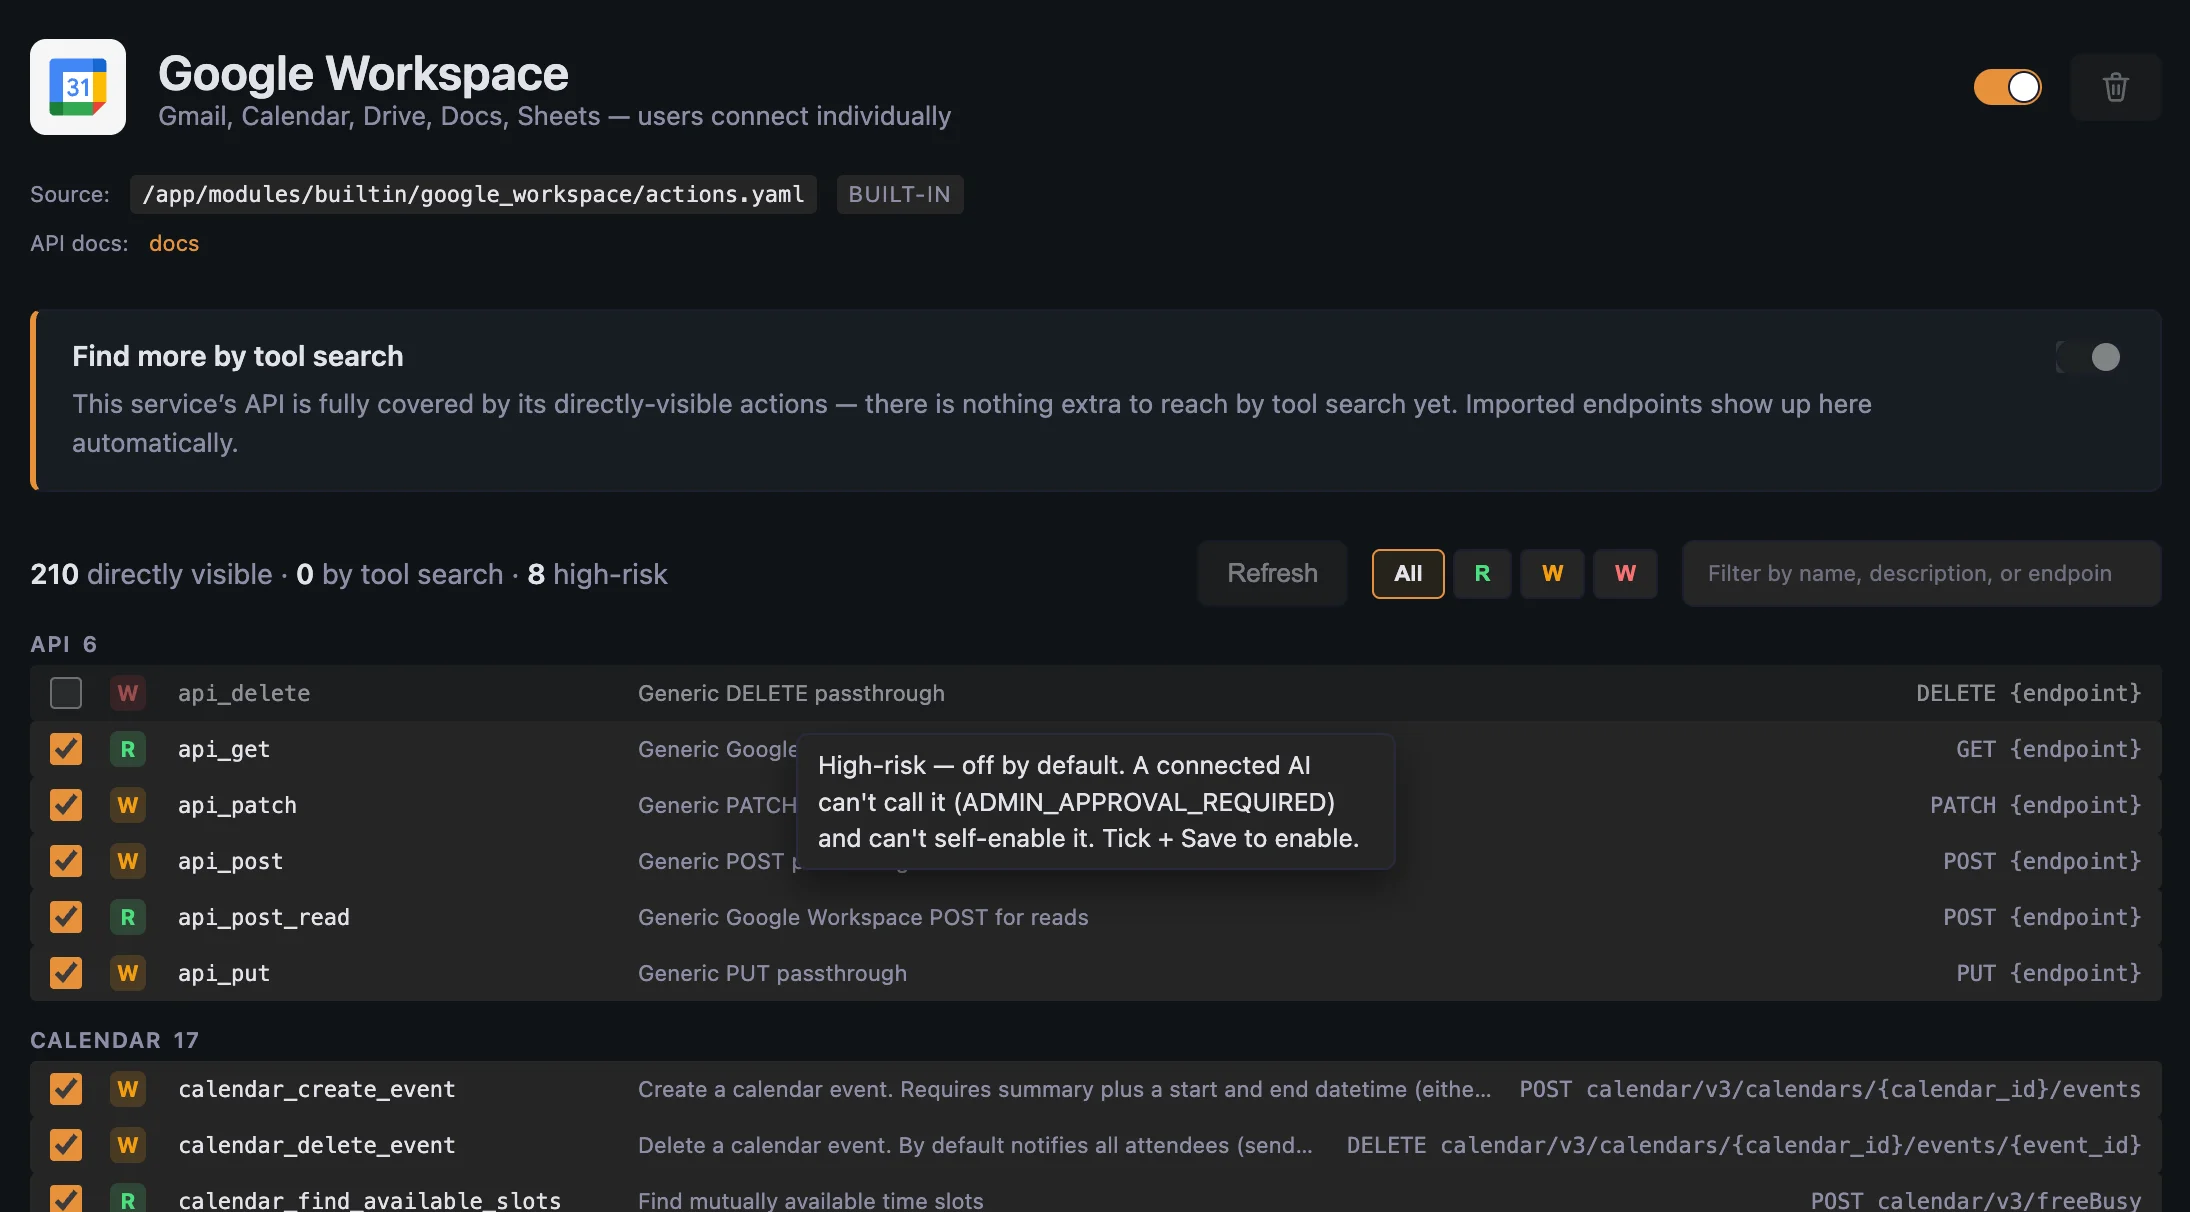Click the Google Workspace title
The height and width of the screenshot is (1212, 2190).
[363, 73]
